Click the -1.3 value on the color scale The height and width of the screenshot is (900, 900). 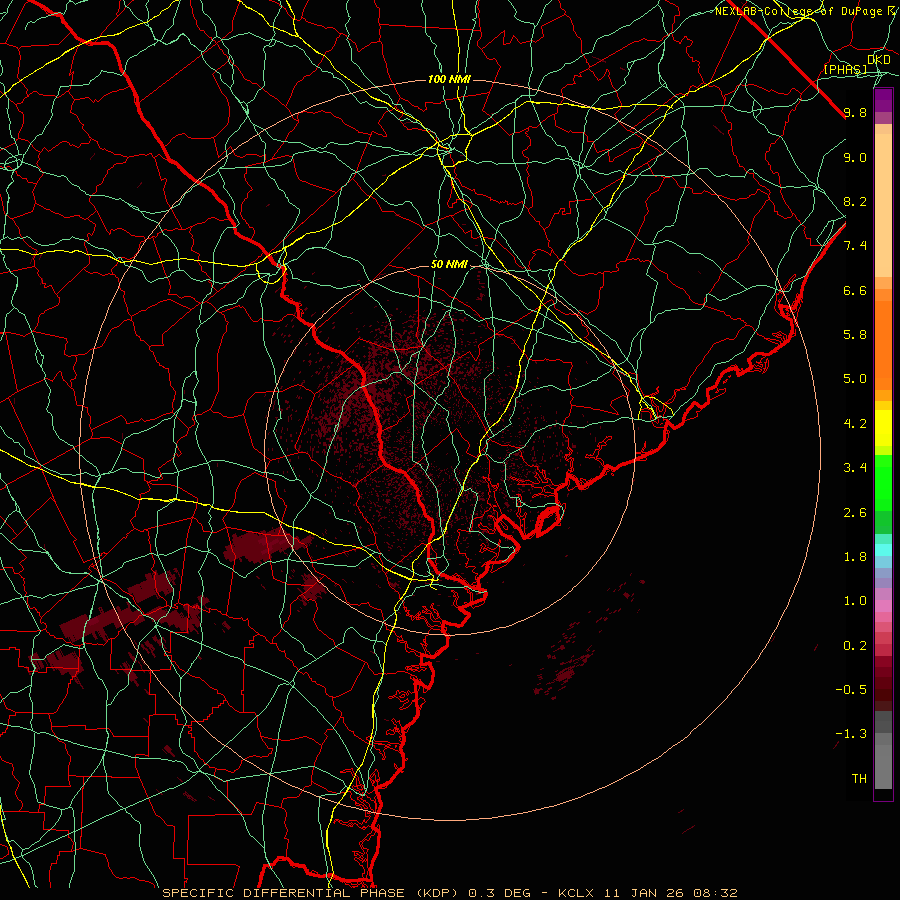[x=851, y=734]
